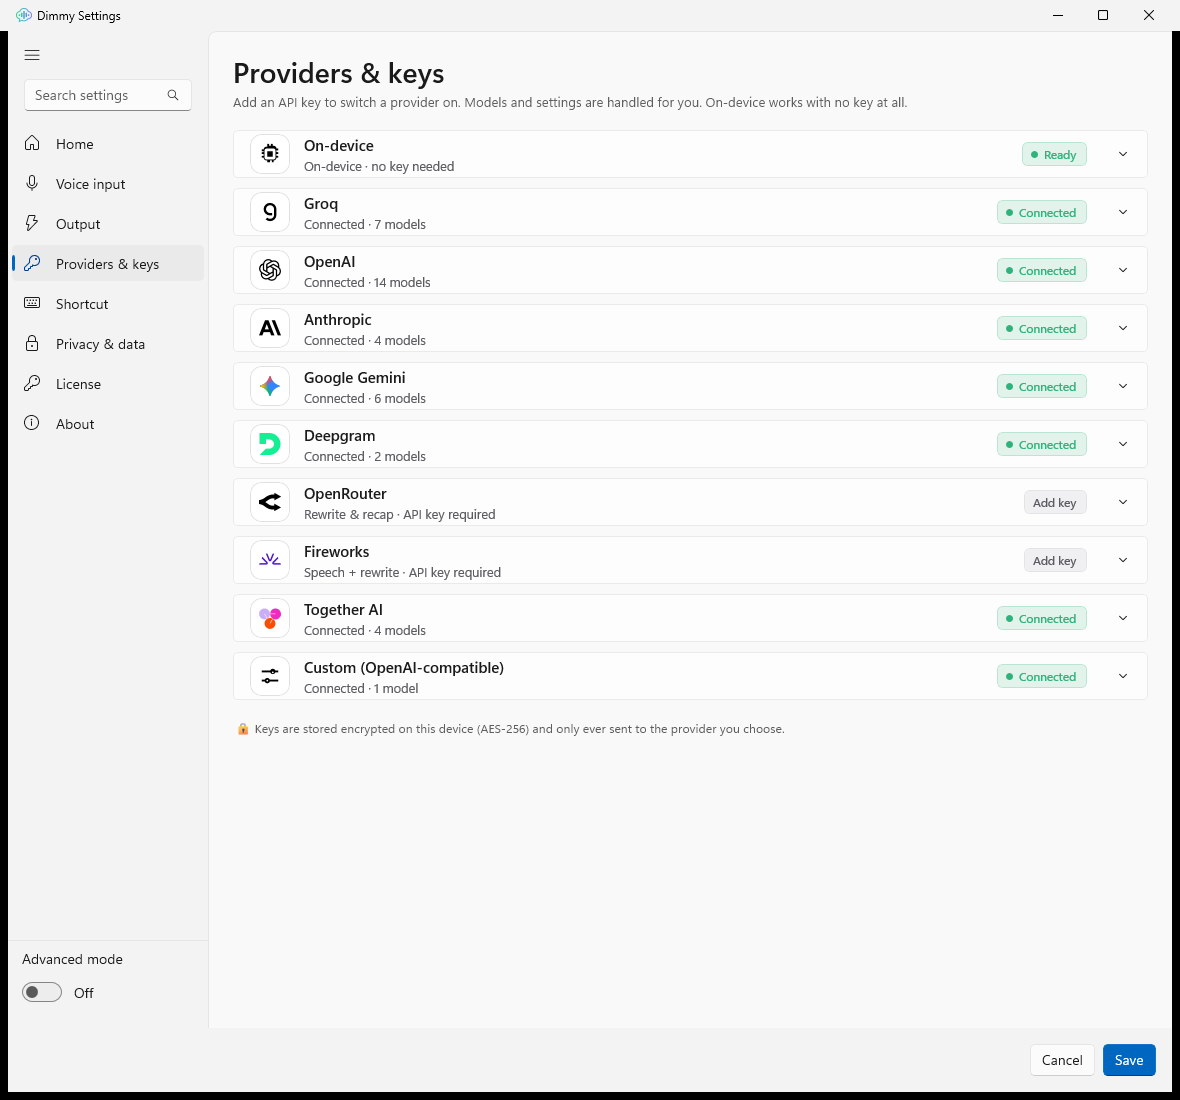The width and height of the screenshot is (1180, 1100).
Task: Open the Home settings page
Action: 108,144
